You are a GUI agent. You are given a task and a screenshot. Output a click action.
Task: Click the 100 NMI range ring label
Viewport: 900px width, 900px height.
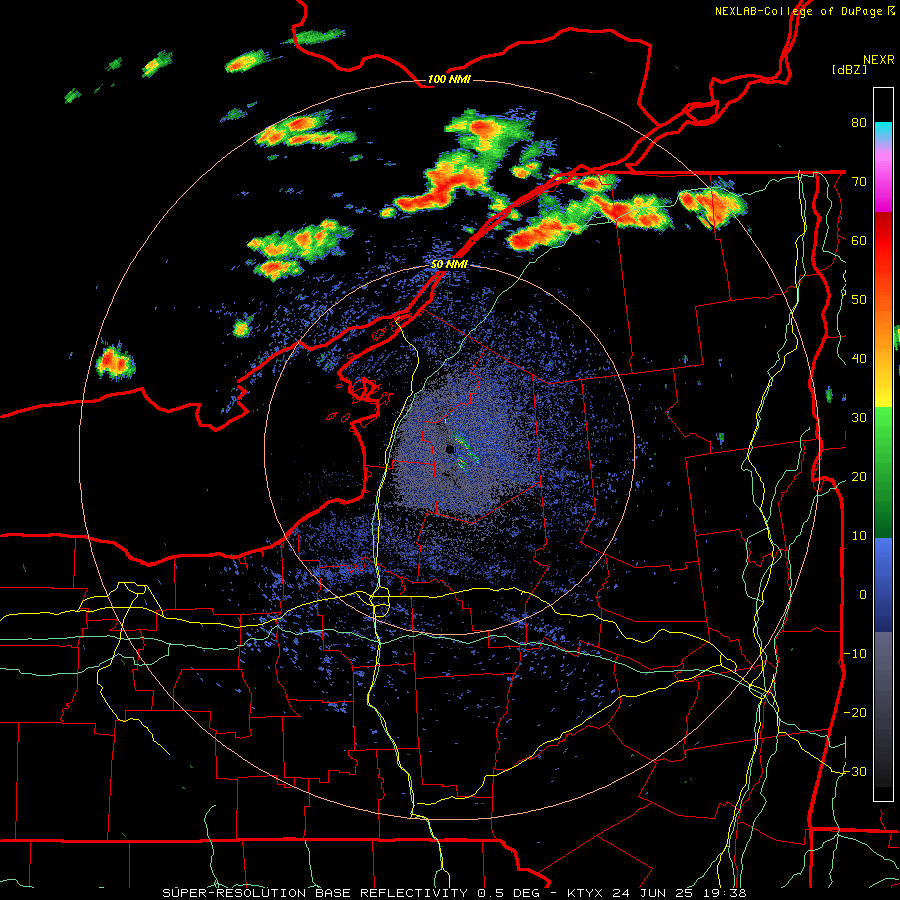[x=449, y=79]
